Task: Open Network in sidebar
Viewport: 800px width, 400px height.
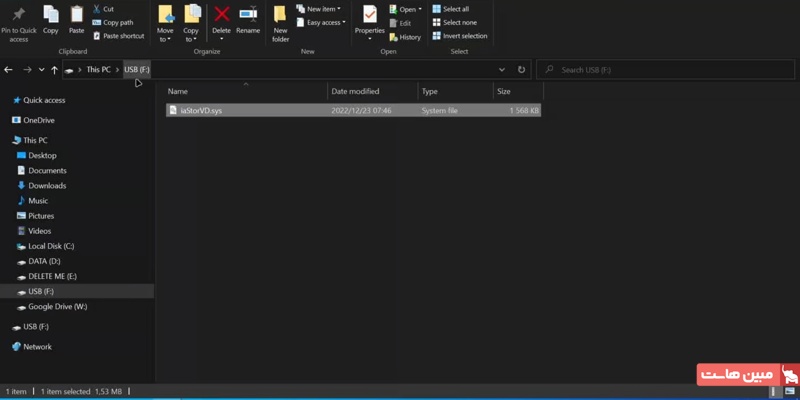Action: click(32, 347)
